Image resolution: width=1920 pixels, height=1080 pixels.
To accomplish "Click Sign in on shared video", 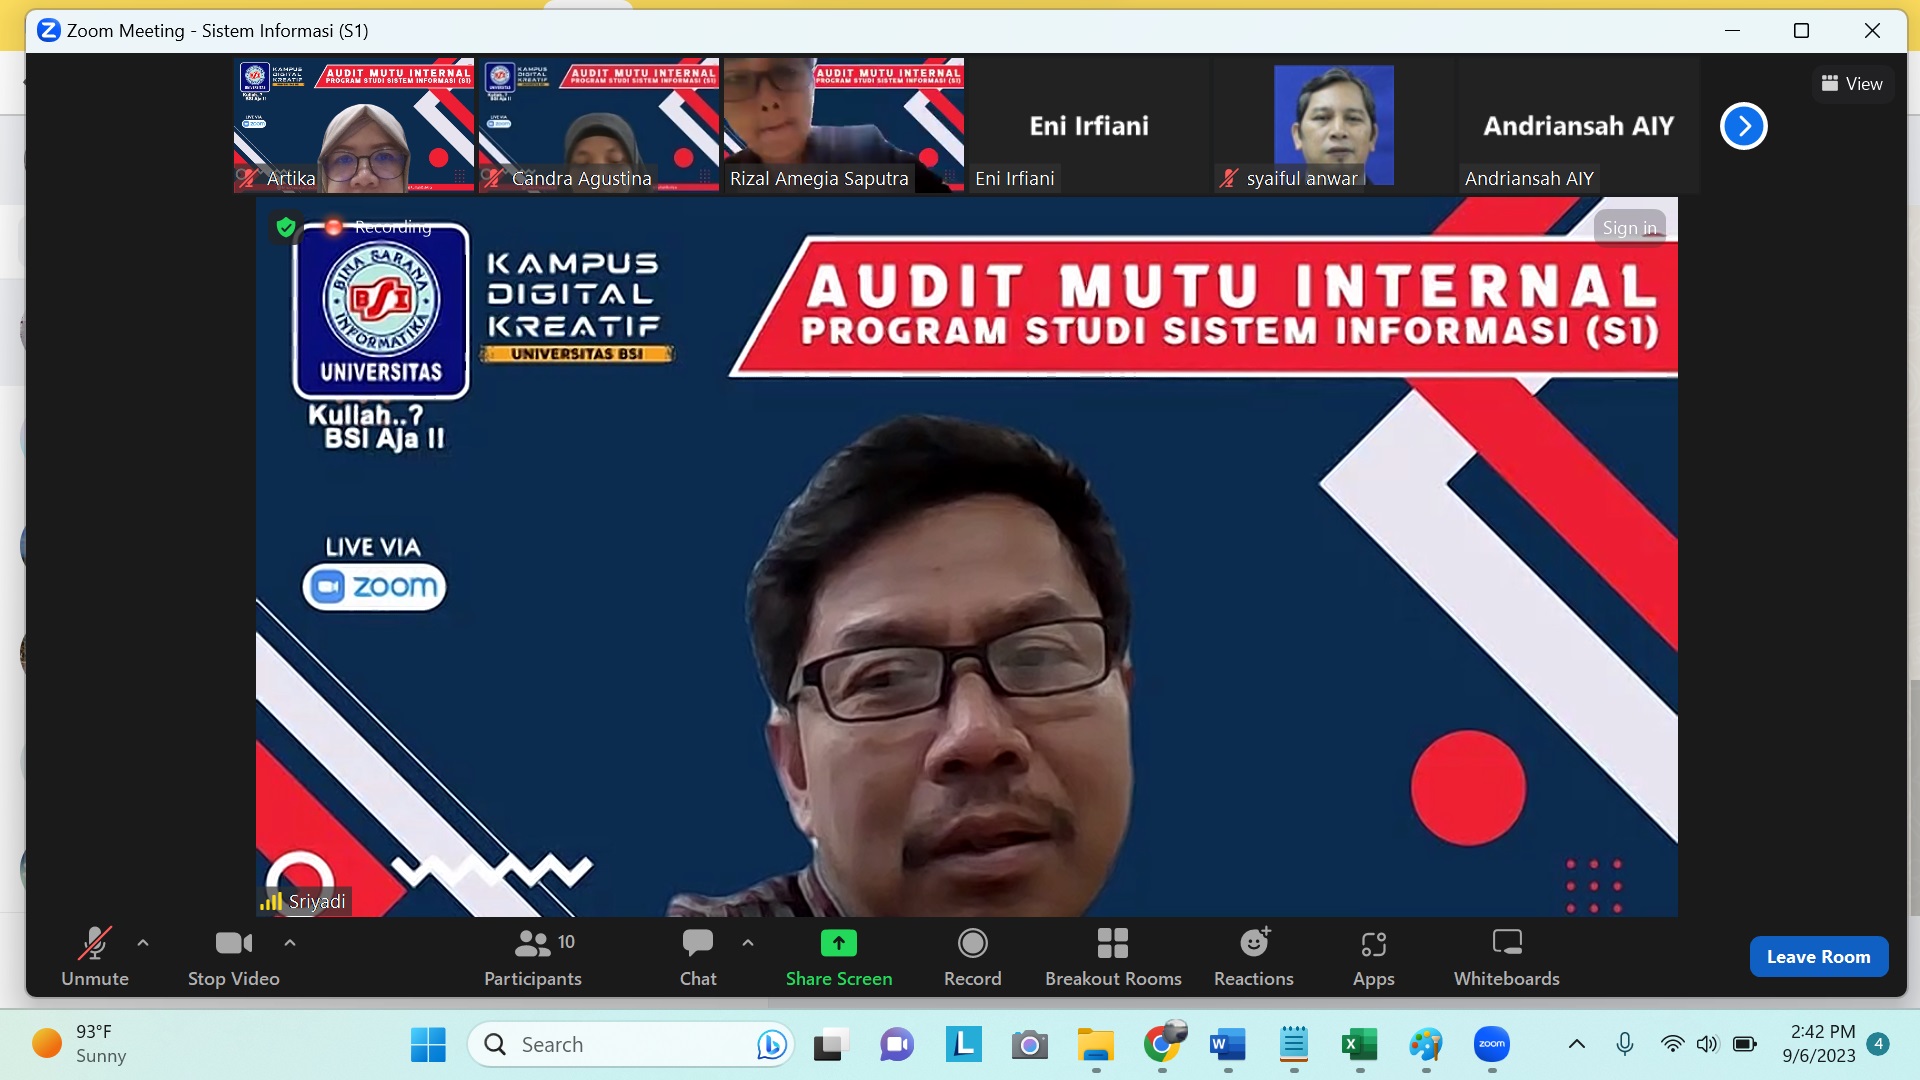I will [x=1630, y=227].
